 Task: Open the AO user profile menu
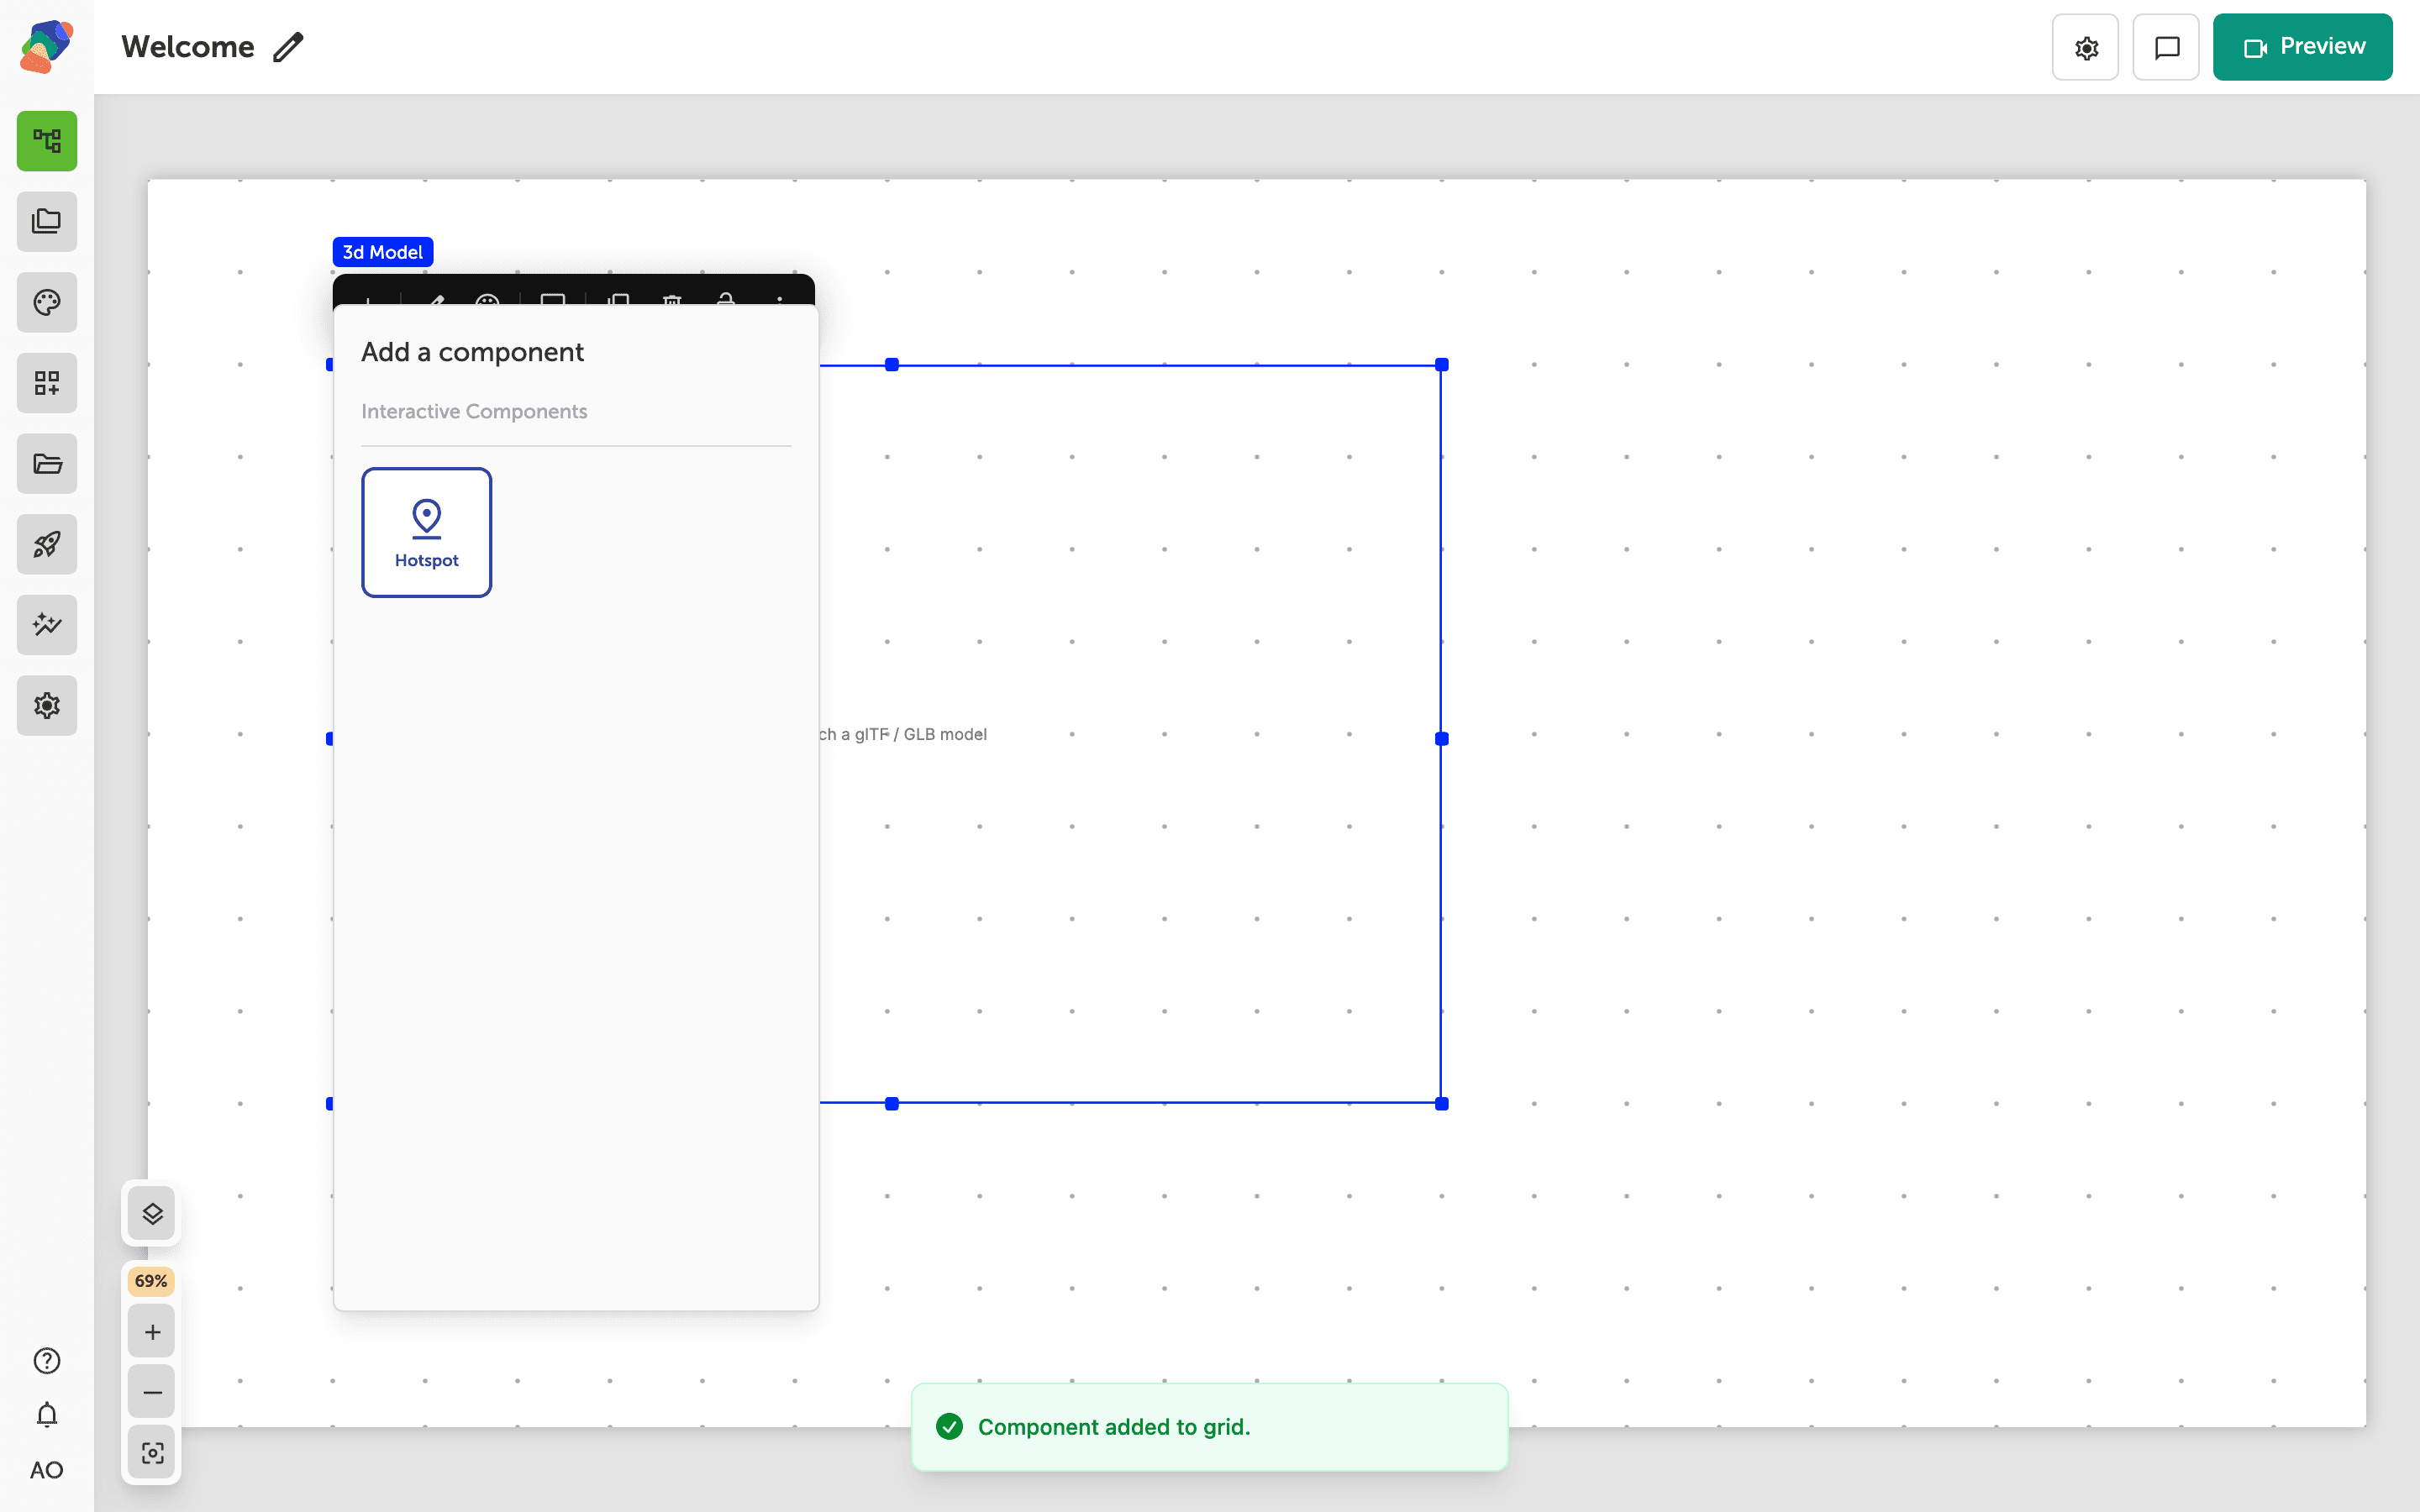click(x=47, y=1470)
